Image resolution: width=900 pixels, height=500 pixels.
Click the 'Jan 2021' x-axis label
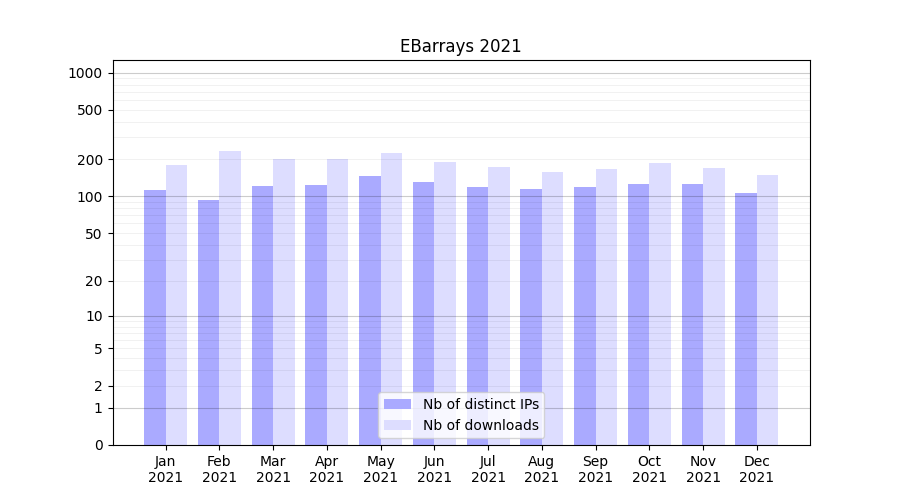point(166,469)
